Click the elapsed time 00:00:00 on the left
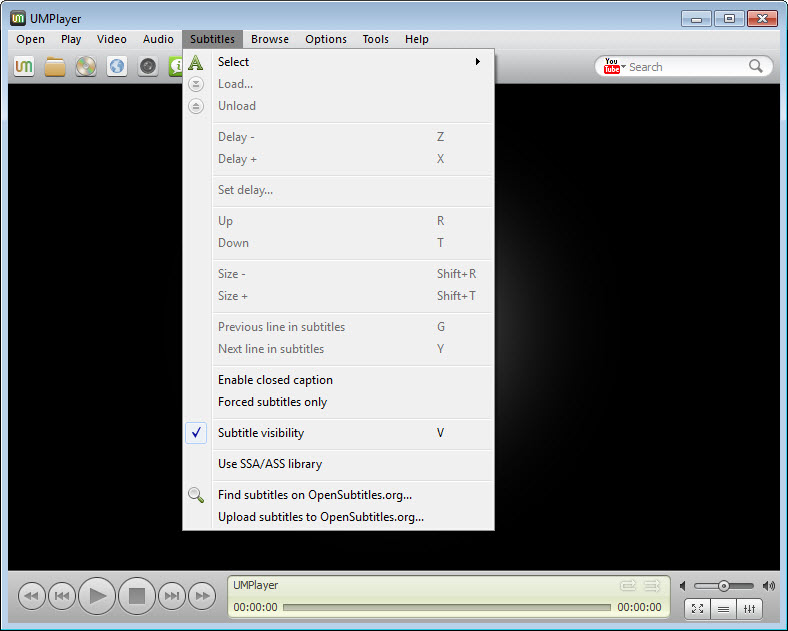 (x=255, y=607)
